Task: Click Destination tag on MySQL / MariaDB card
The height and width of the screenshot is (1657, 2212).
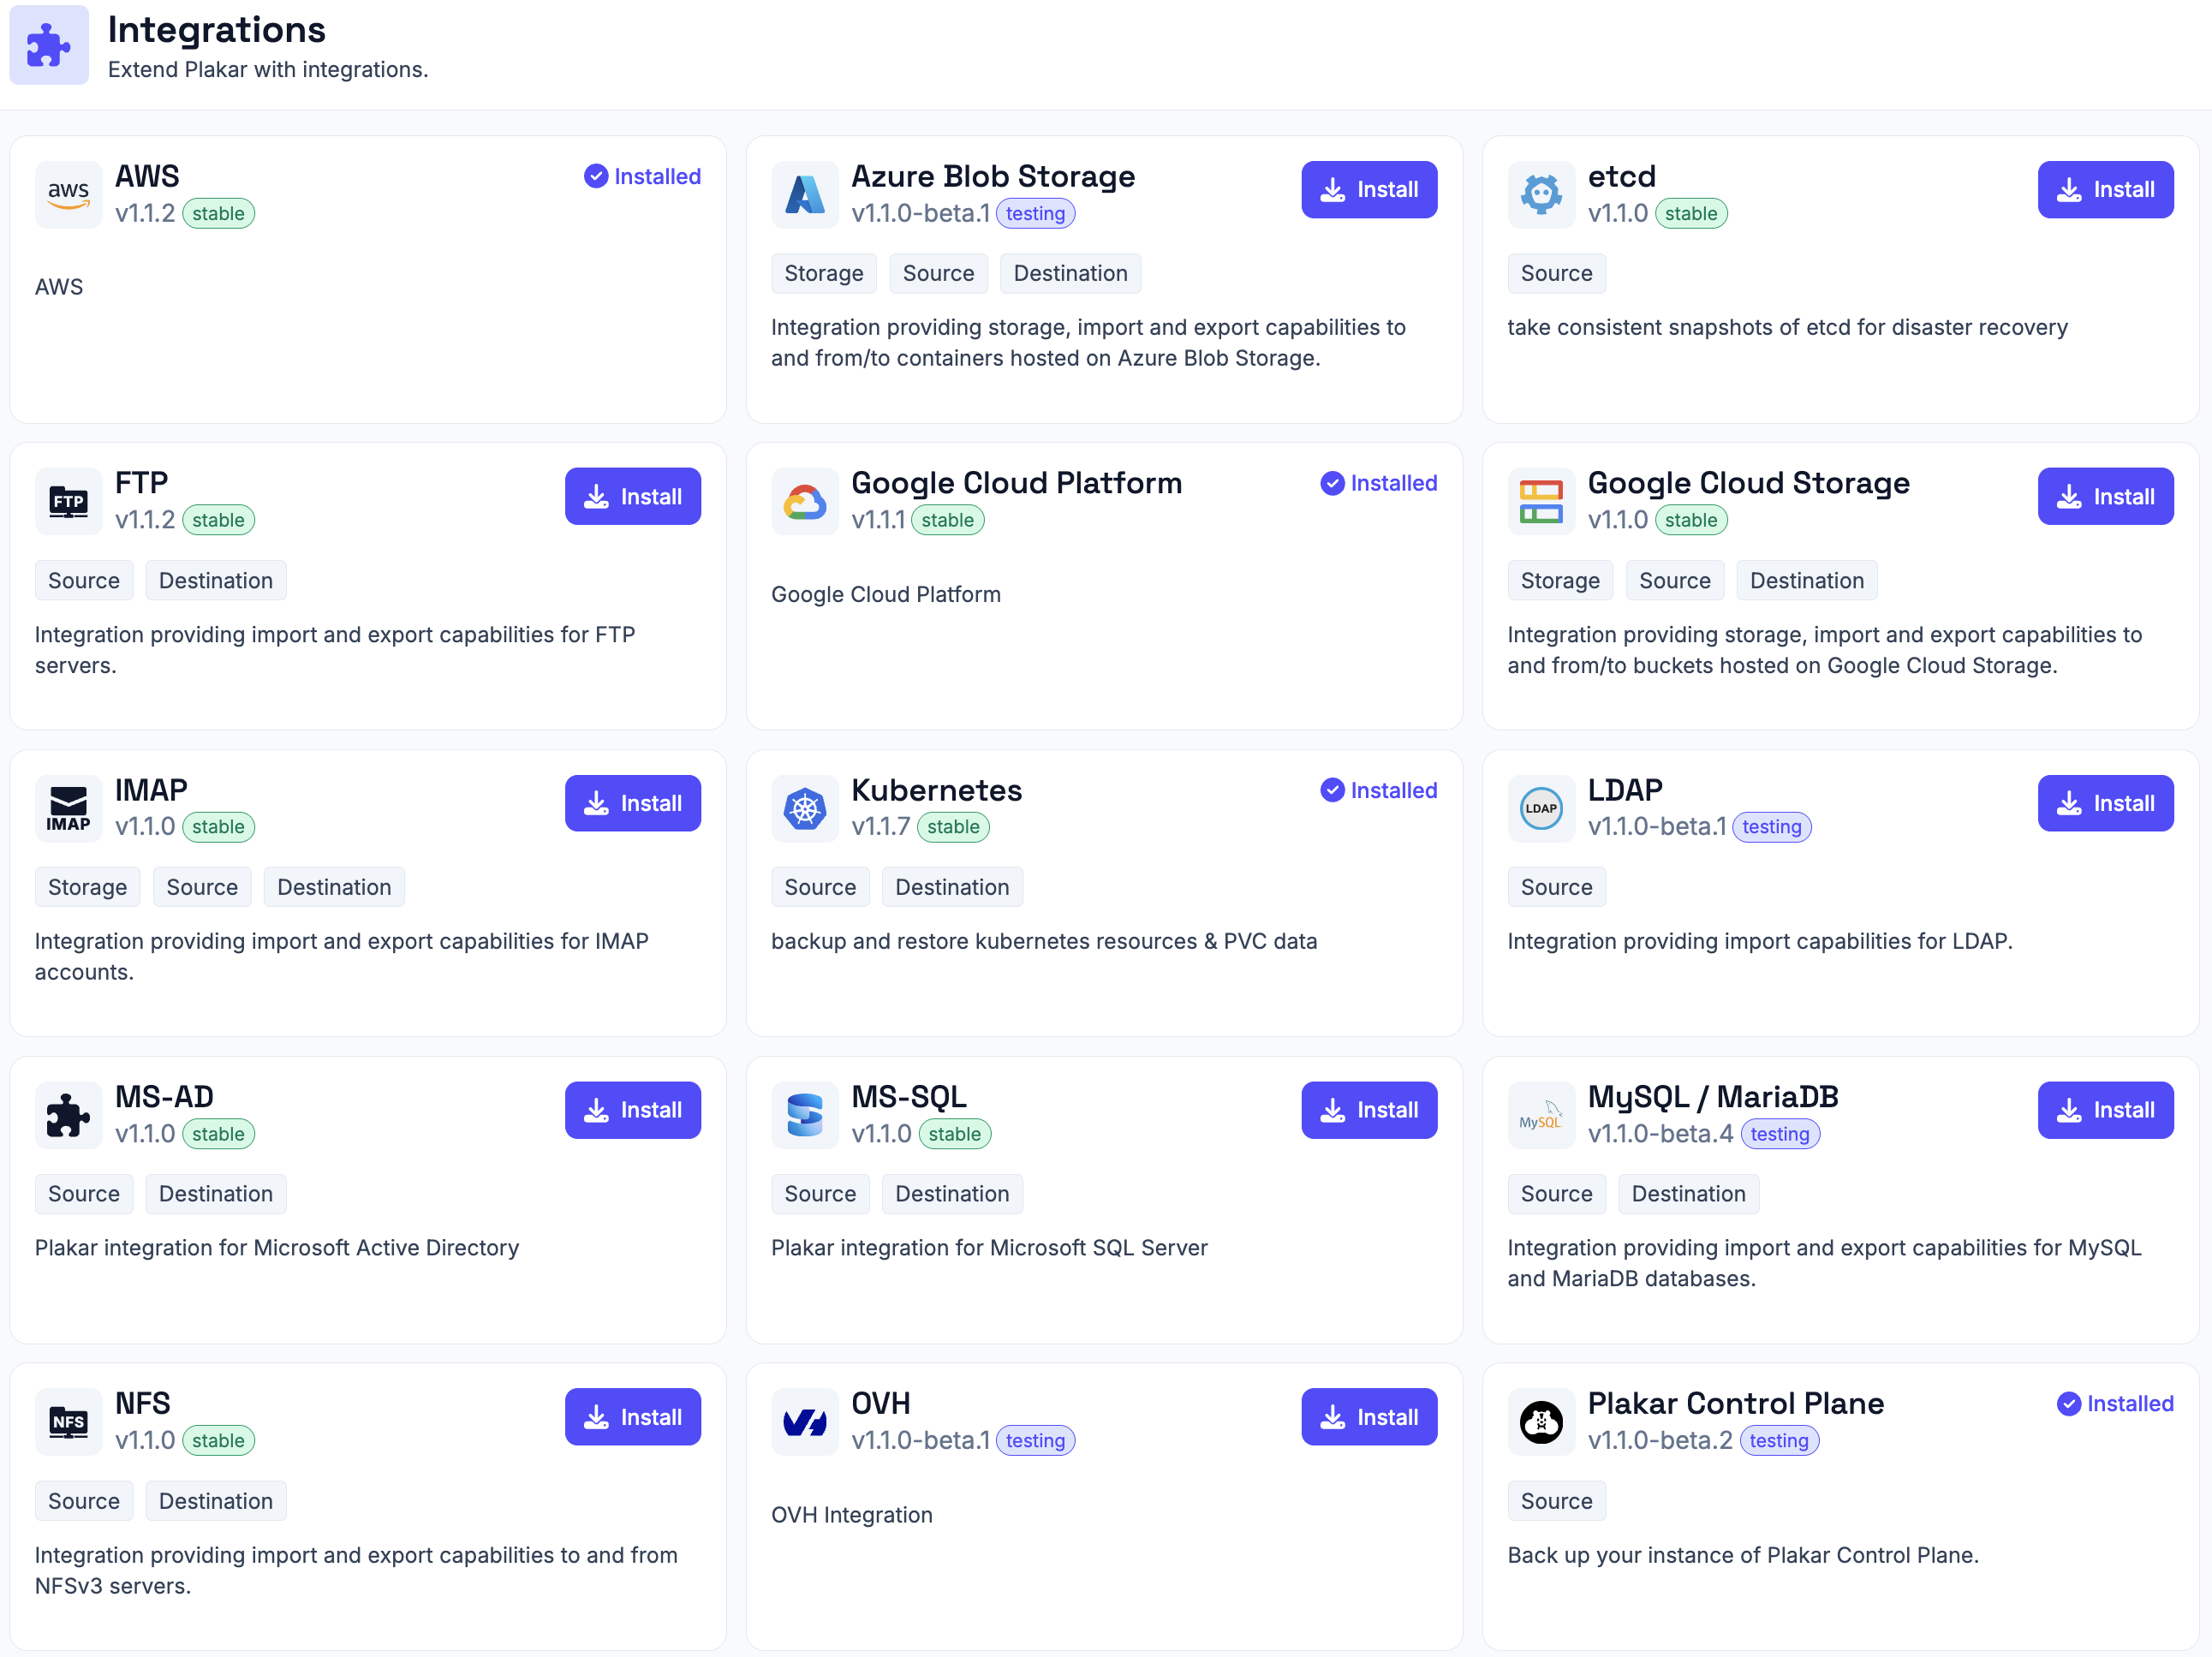Action: coord(1688,1194)
